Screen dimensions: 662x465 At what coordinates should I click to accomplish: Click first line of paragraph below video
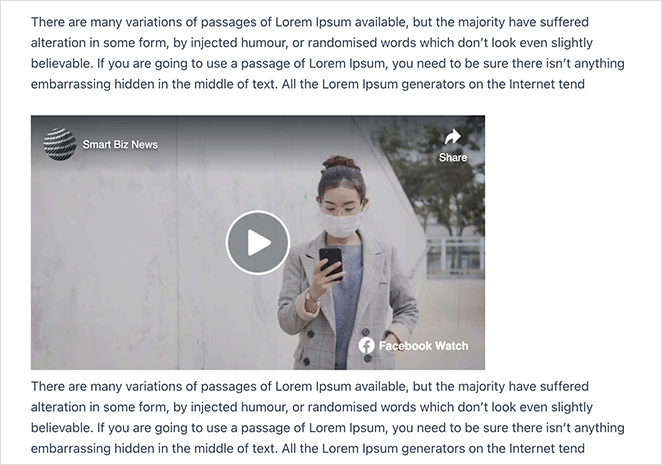pyautogui.click(x=309, y=386)
